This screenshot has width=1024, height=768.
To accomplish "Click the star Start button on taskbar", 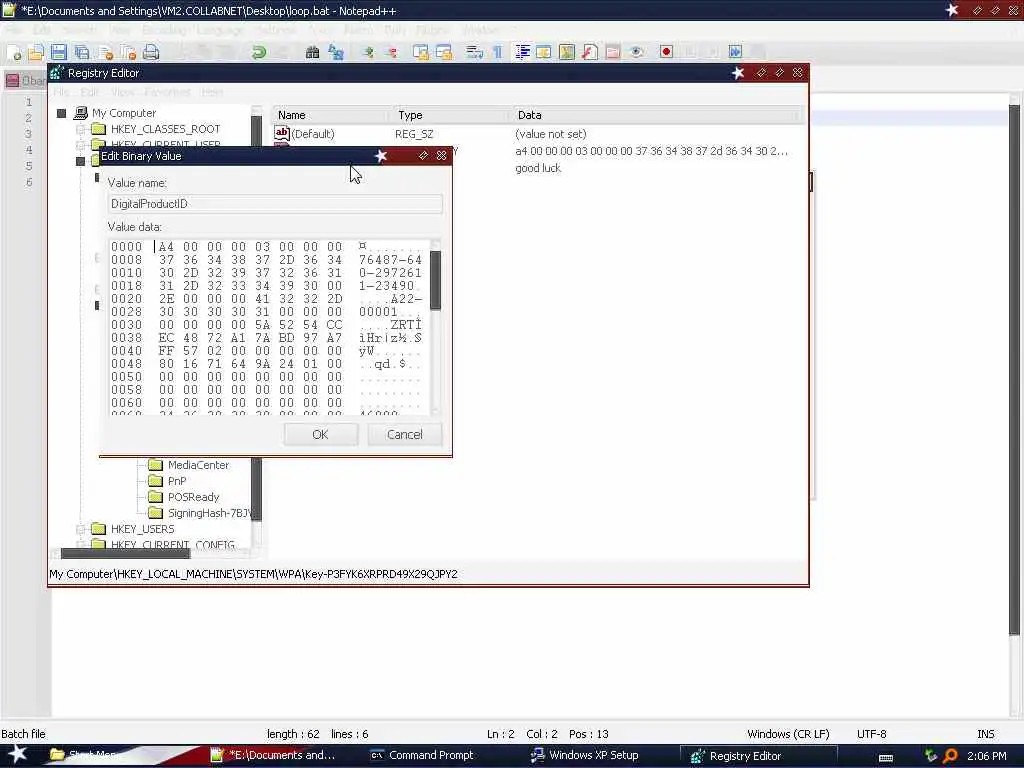I will [17, 754].
